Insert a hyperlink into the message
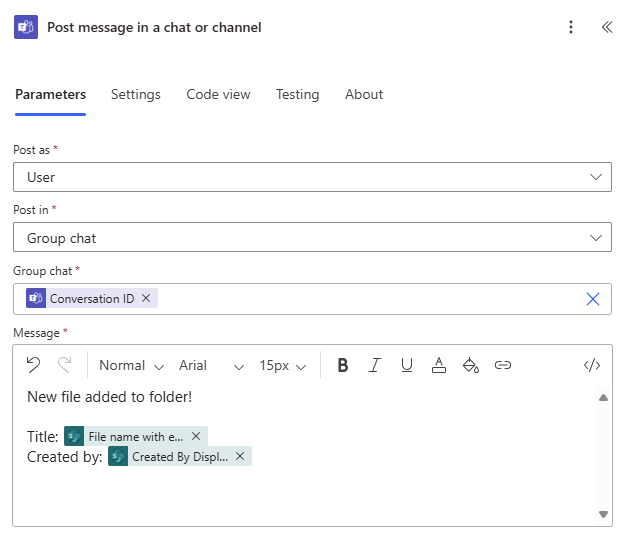The width and height of the screenshot is (622, 546). click(x=503, y=365)
